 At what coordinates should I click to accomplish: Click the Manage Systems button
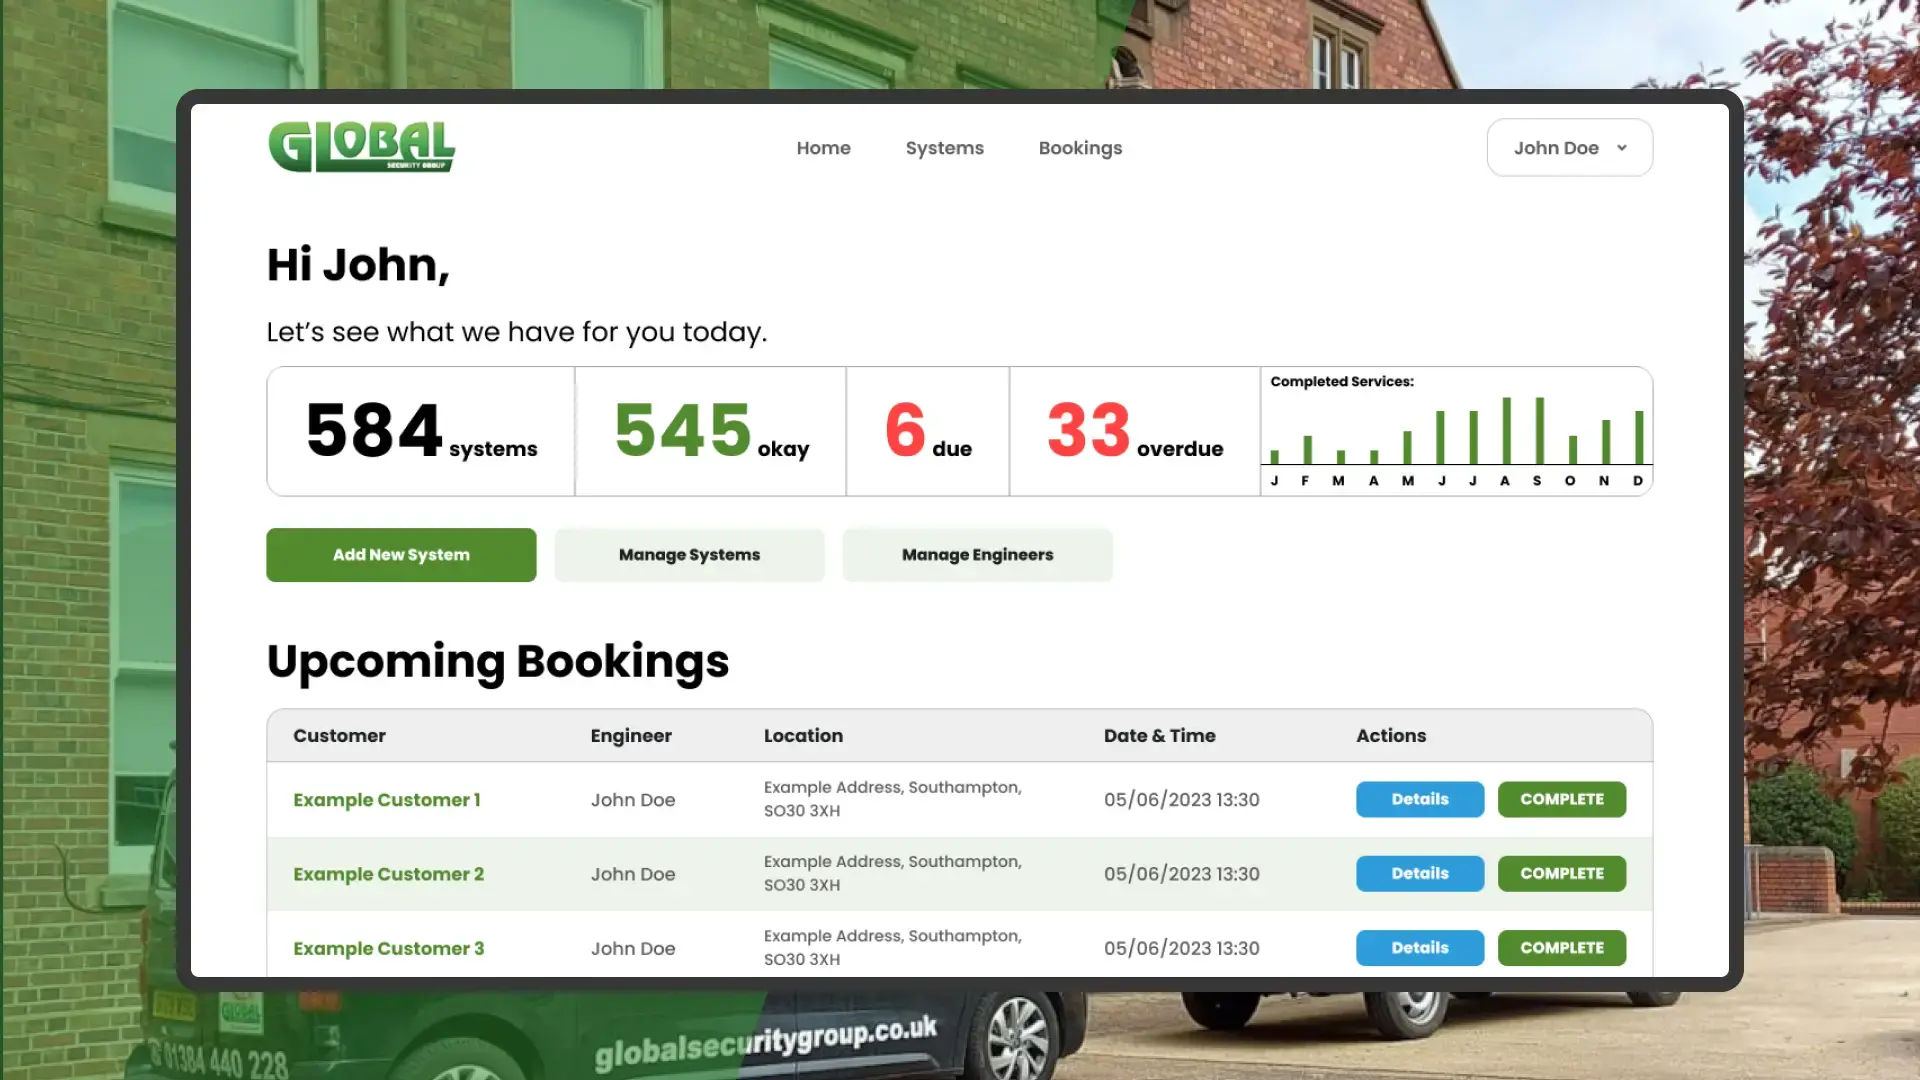[x=689, y=555]
